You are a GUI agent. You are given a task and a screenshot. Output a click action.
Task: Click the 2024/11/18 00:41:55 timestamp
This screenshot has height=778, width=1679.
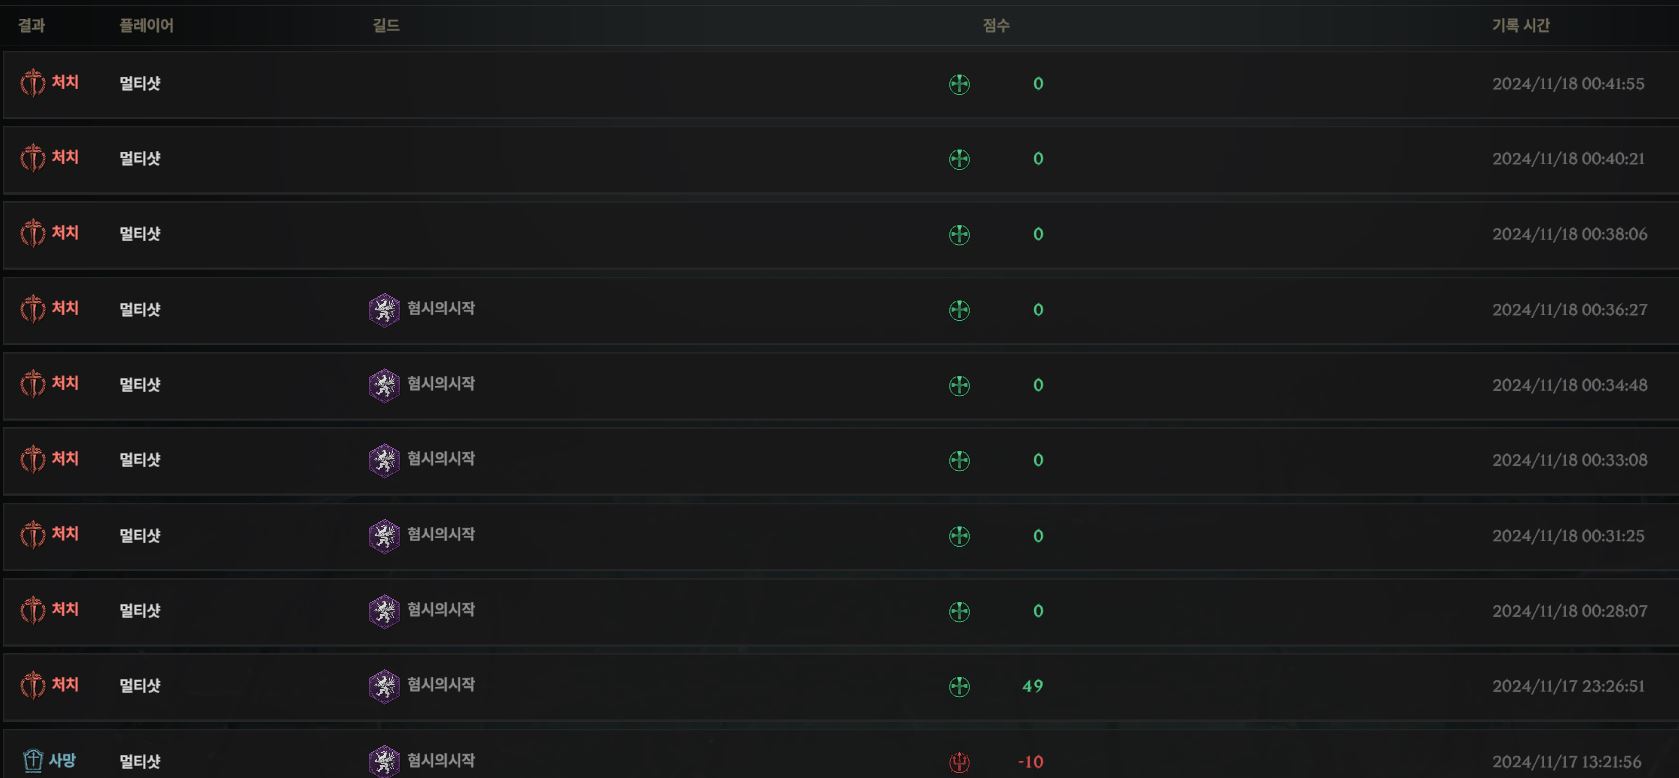point(1568,84)
